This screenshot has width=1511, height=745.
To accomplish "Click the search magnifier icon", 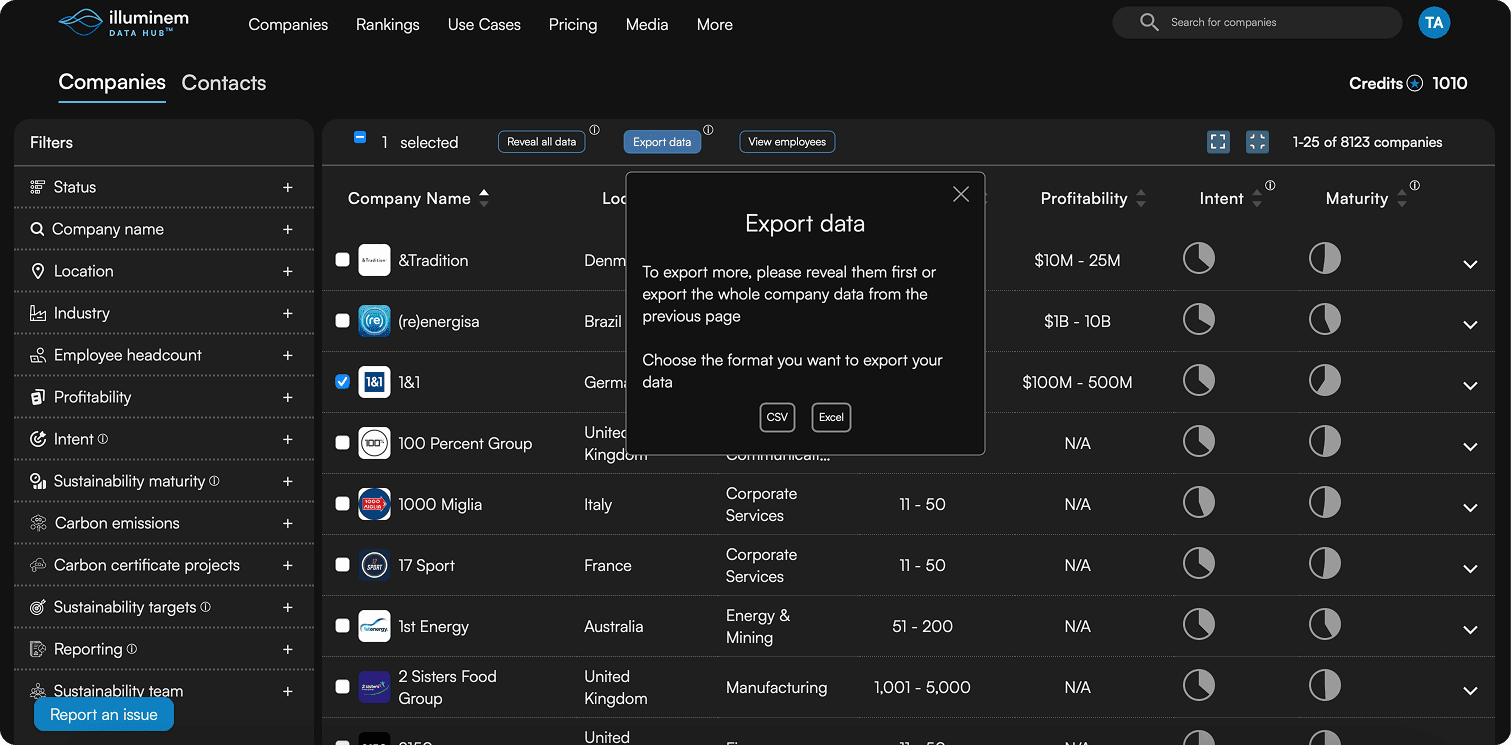I will (1149, 22).
